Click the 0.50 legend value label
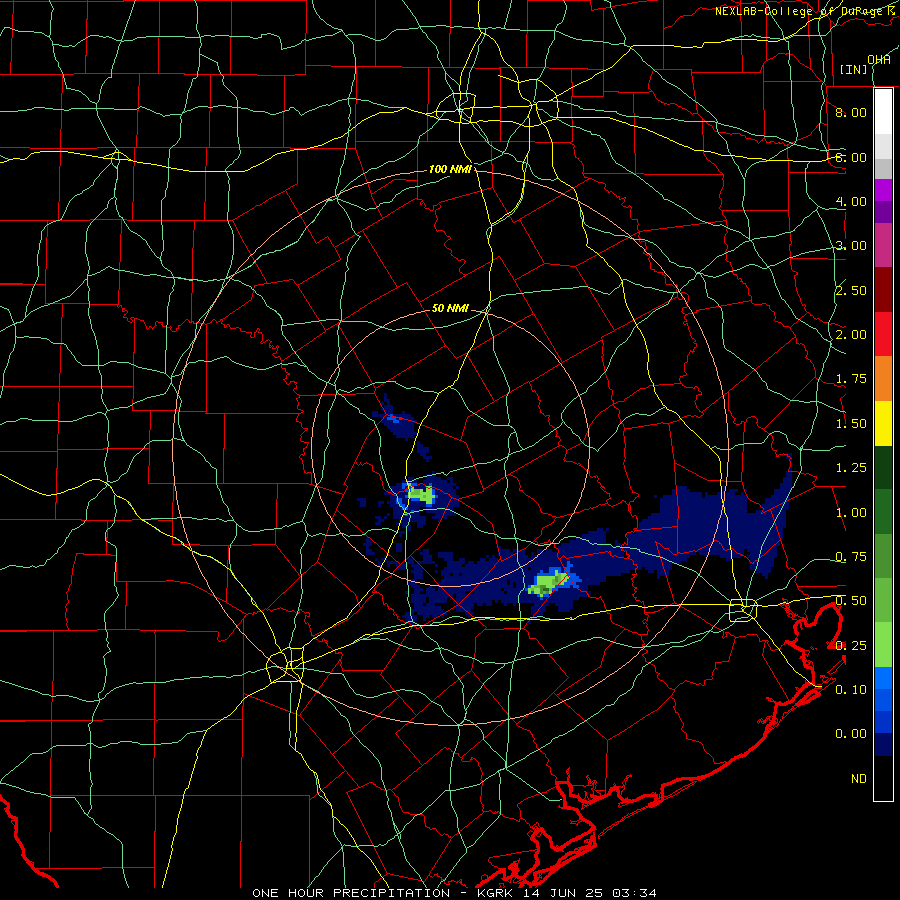900x900 pixels. point(851,601)
